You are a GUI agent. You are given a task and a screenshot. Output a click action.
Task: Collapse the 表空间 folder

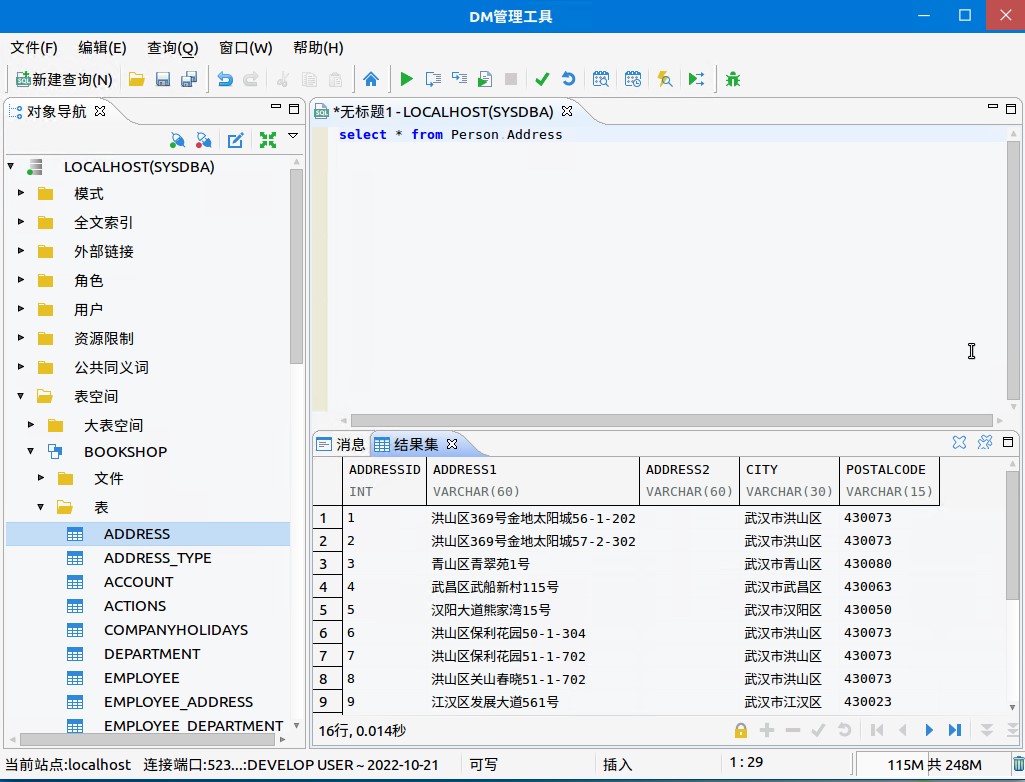pyautogui.click(x=21, y=396)
